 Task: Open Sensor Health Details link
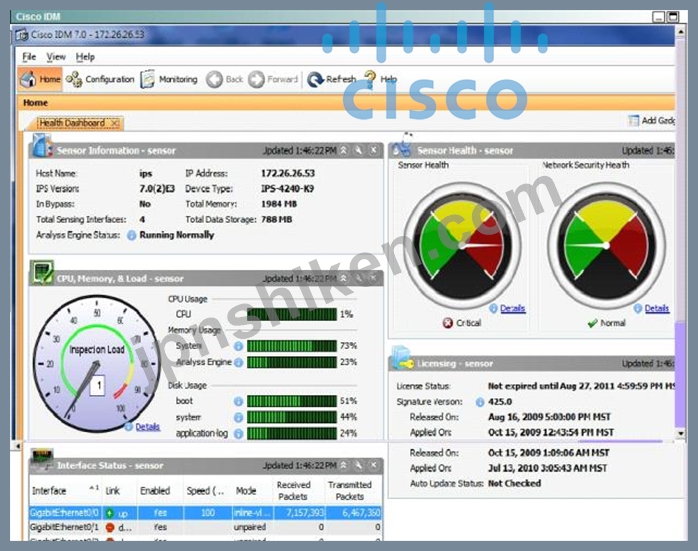(x=512, y=308)
